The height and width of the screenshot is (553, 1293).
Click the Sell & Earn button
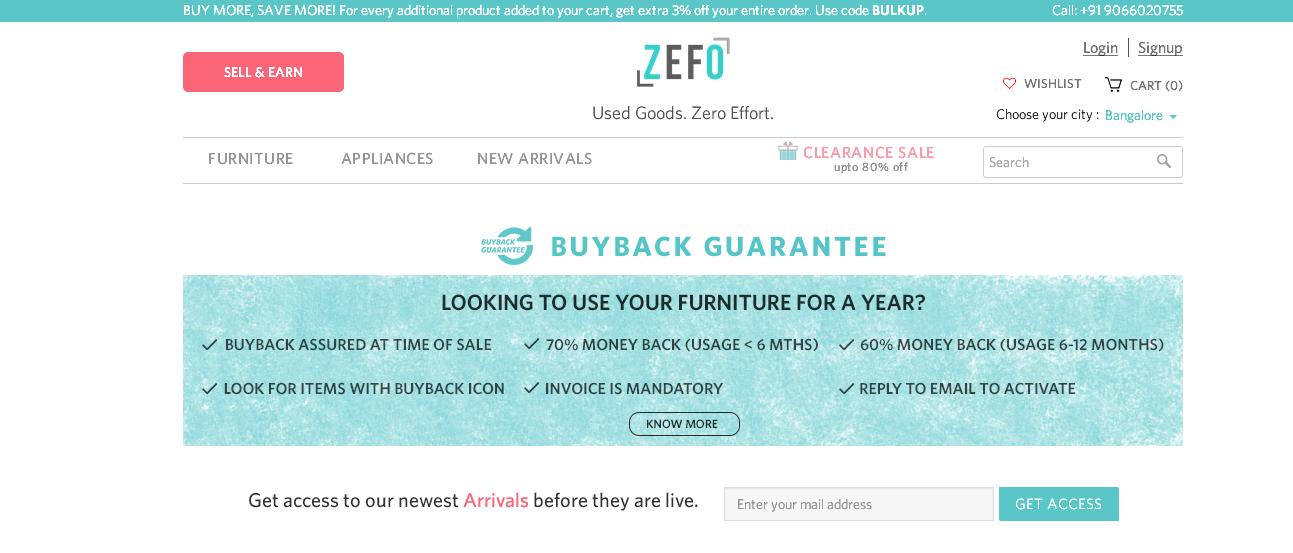[263, 72]
